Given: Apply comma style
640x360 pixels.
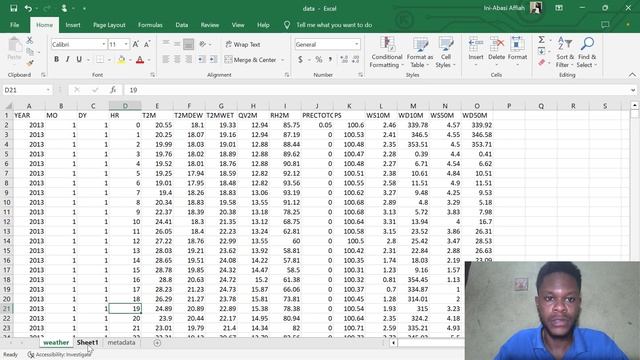Looking at the screenshot, I should [330, 60].
